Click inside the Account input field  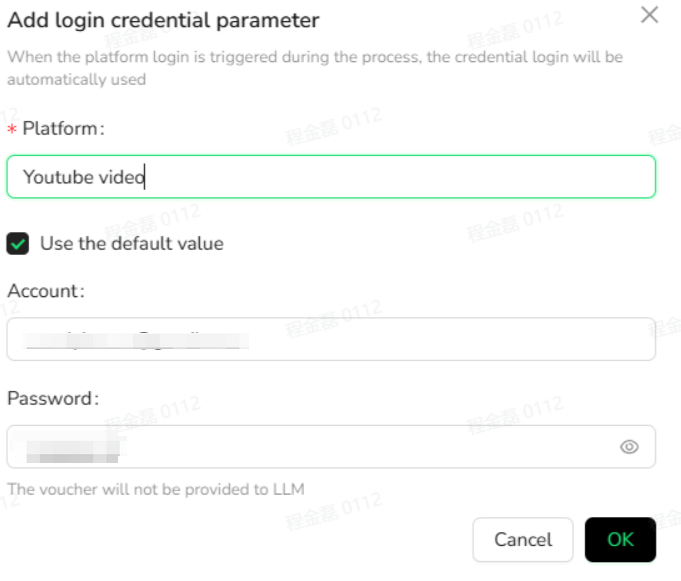pos(331,339)
